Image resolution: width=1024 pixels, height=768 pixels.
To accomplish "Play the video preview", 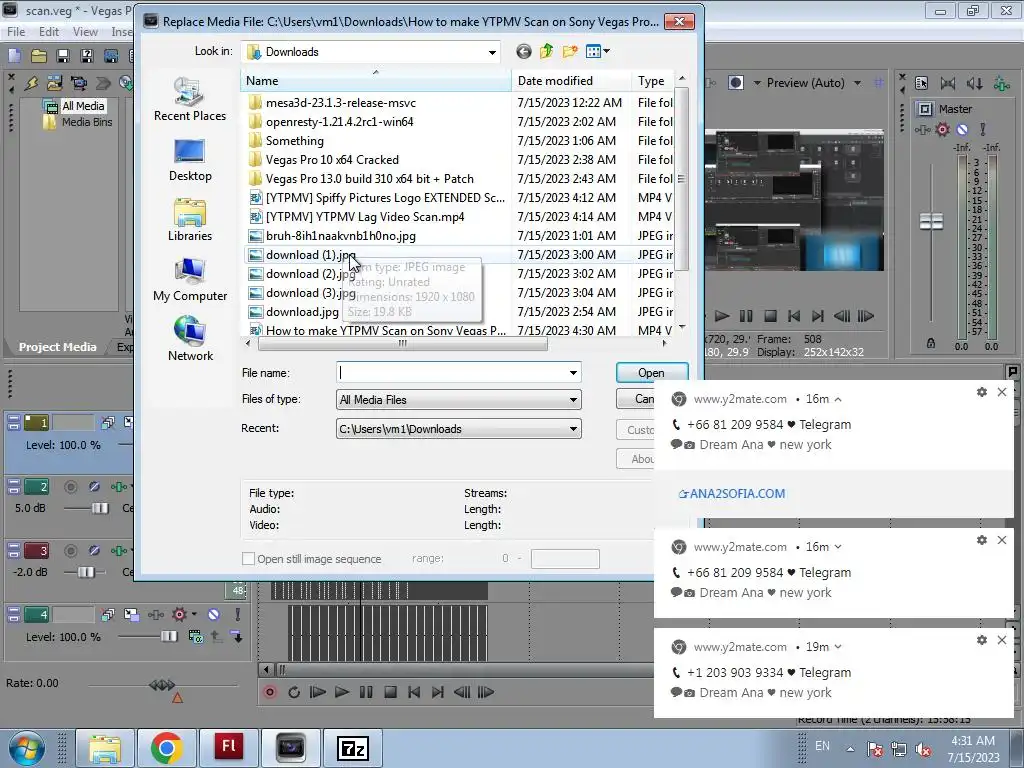I will point(722,316).
